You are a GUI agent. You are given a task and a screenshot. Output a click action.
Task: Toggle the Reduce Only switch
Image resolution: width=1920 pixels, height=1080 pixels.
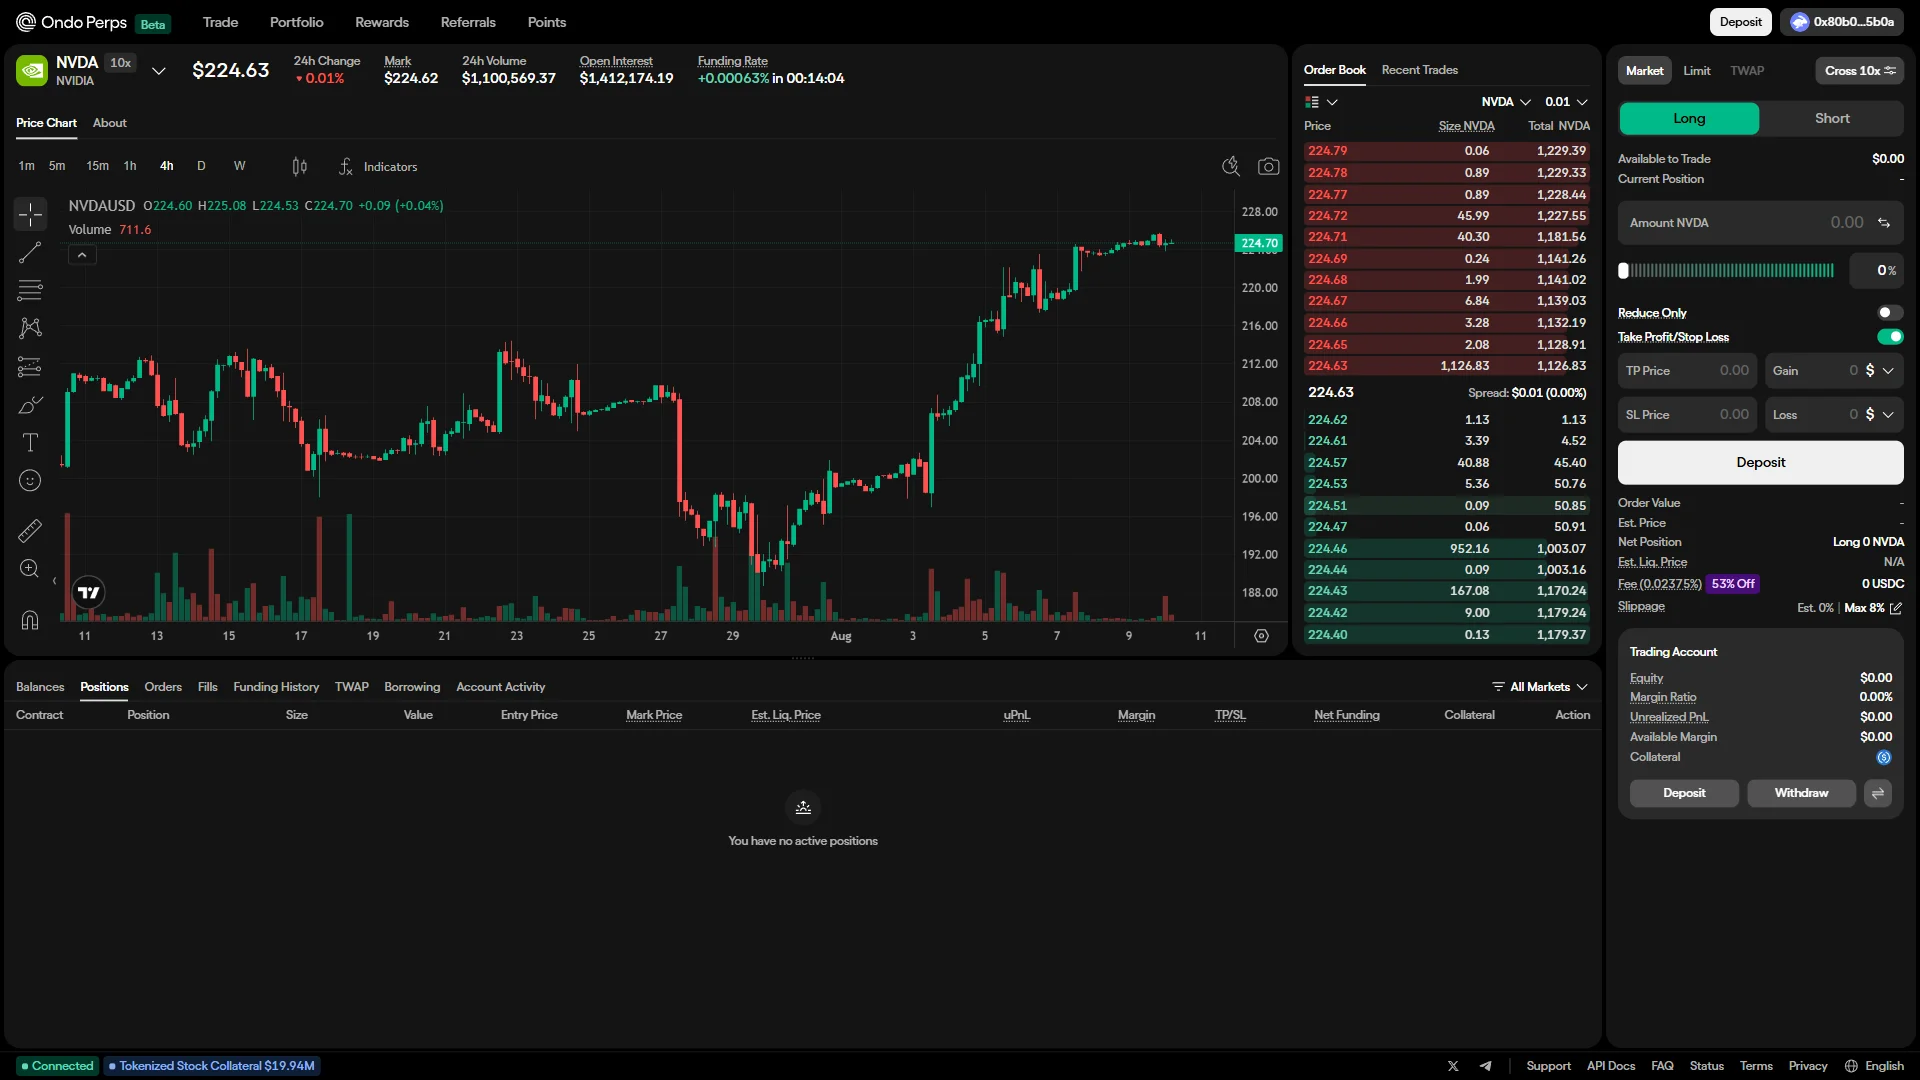(1890, 313)
